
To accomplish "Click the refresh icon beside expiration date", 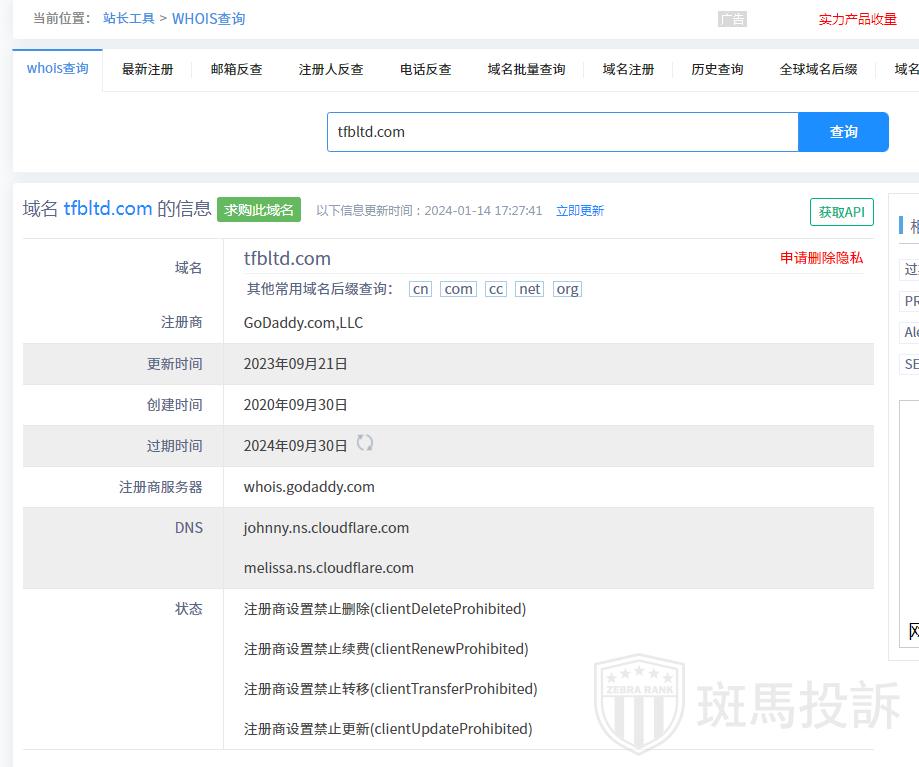I will [x=365, y=443].
